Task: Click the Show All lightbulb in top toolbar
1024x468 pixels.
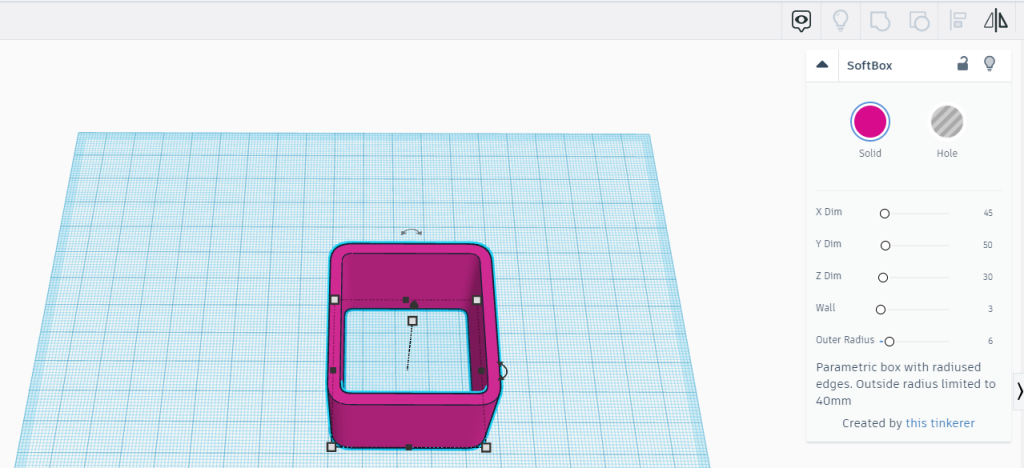Action: tap(840, 21)
